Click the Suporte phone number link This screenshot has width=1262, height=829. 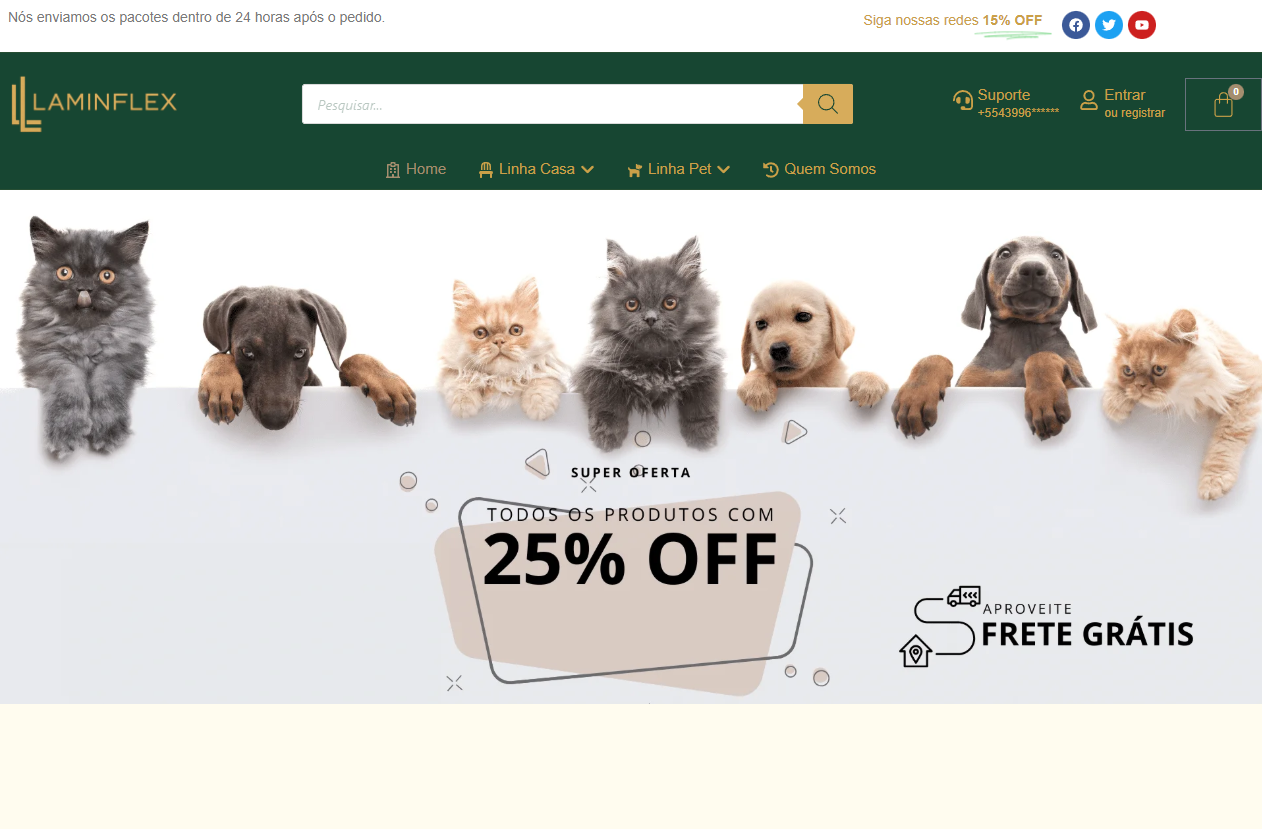tap(1018, 113)
